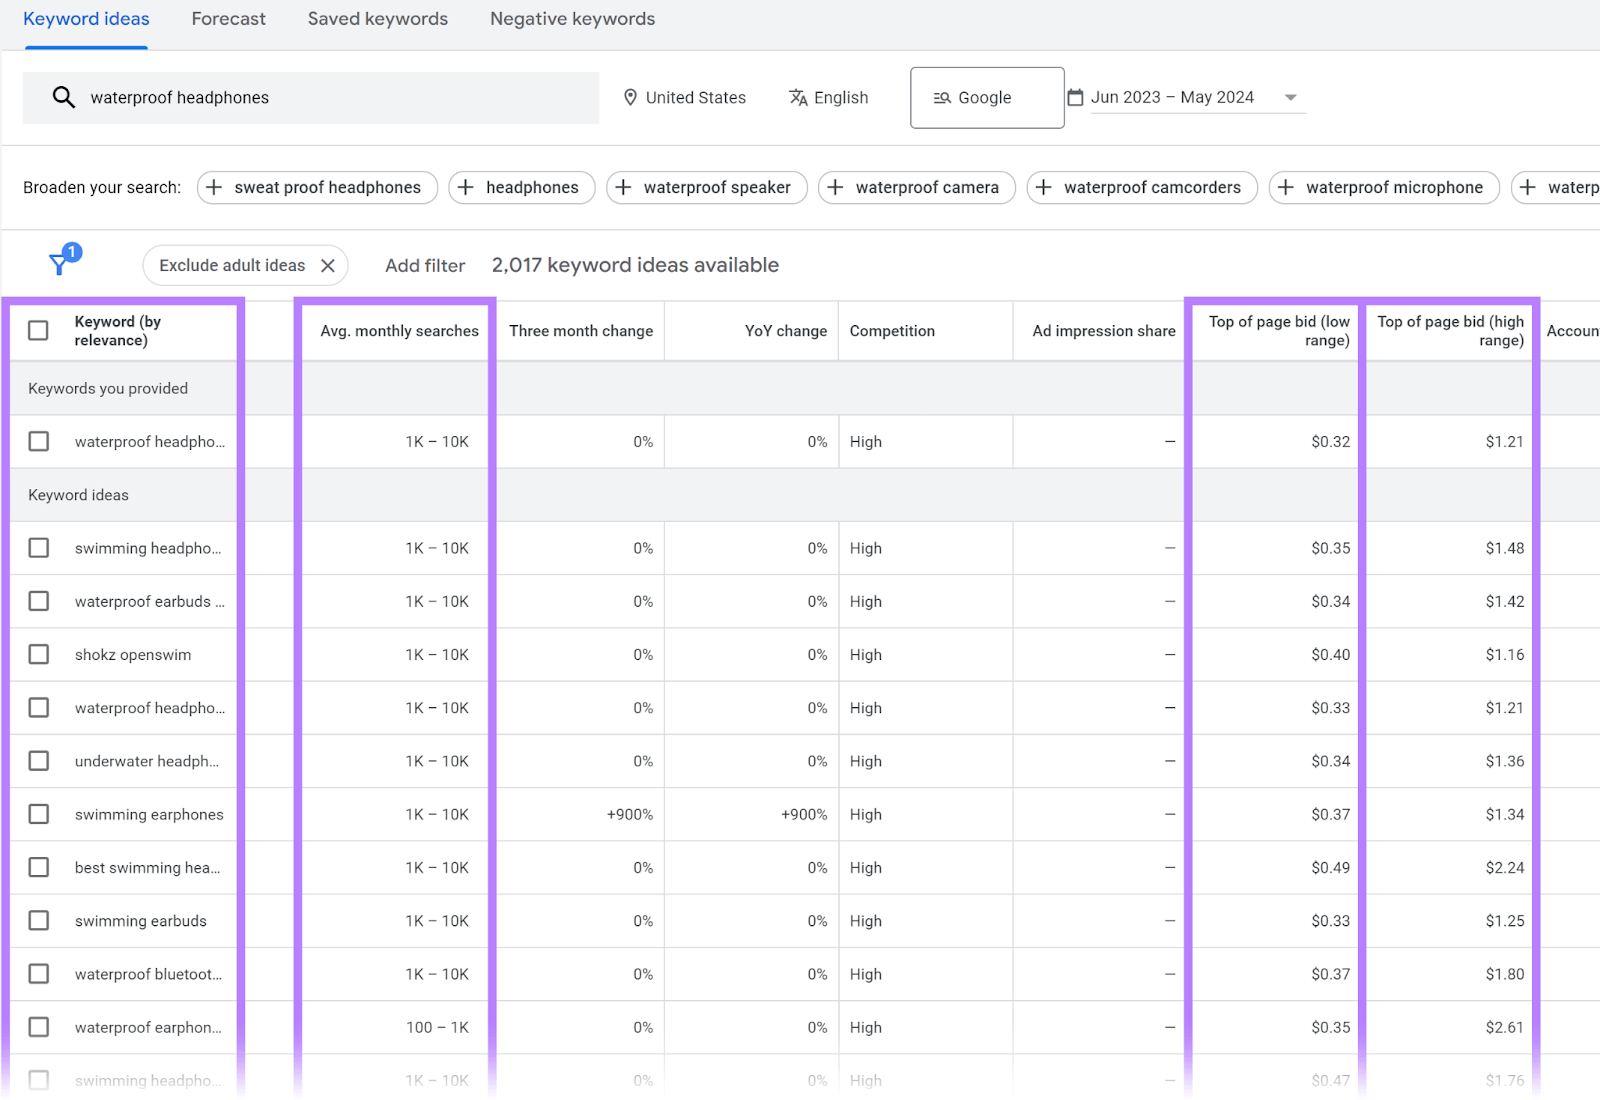
Task: Click plus icon on headphones chip
Action: 465,187
